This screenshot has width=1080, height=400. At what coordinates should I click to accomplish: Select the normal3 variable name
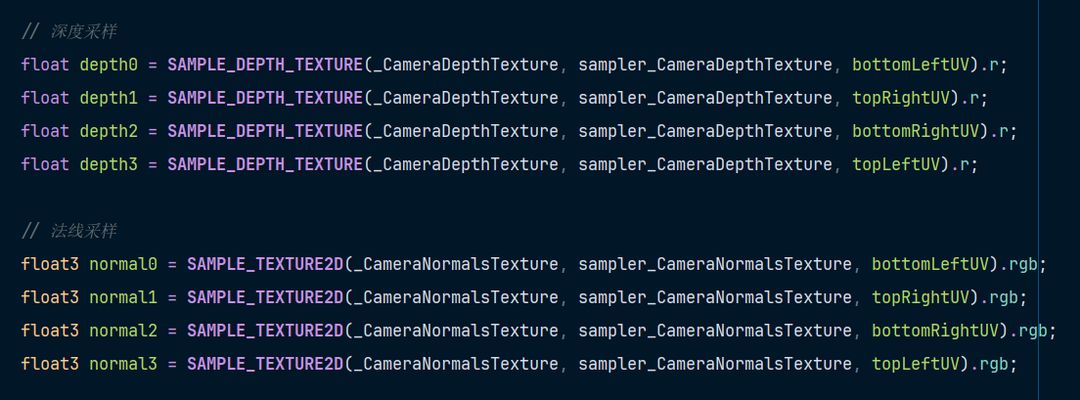(x=123, y=363)
